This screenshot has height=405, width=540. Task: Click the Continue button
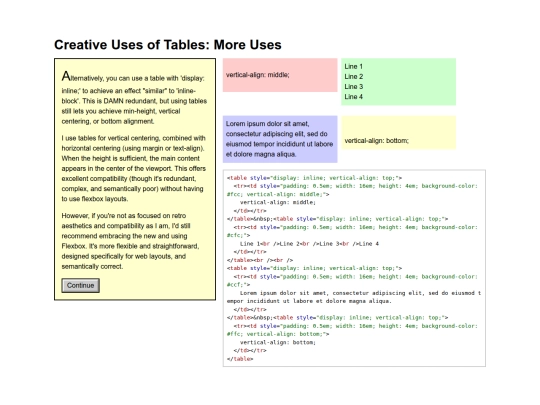point(81,285)
